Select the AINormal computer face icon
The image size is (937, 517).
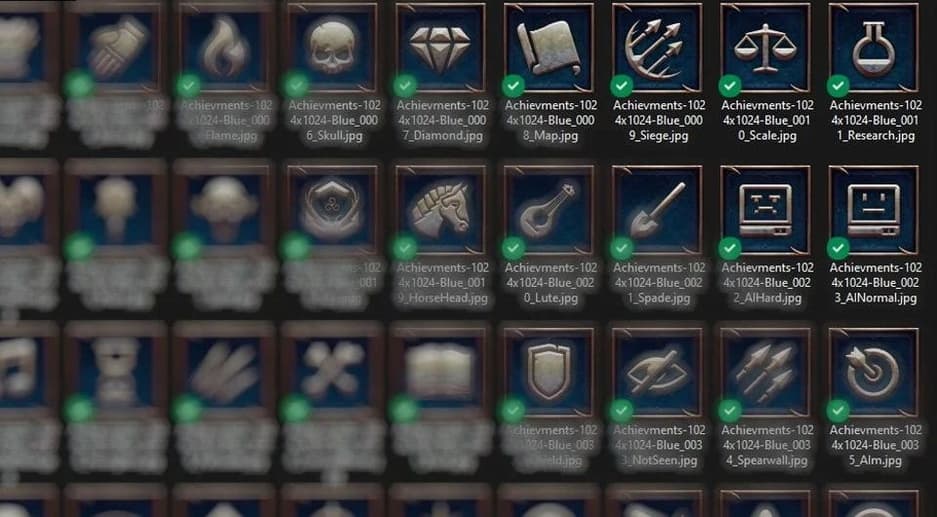click(x=874, y=210)
